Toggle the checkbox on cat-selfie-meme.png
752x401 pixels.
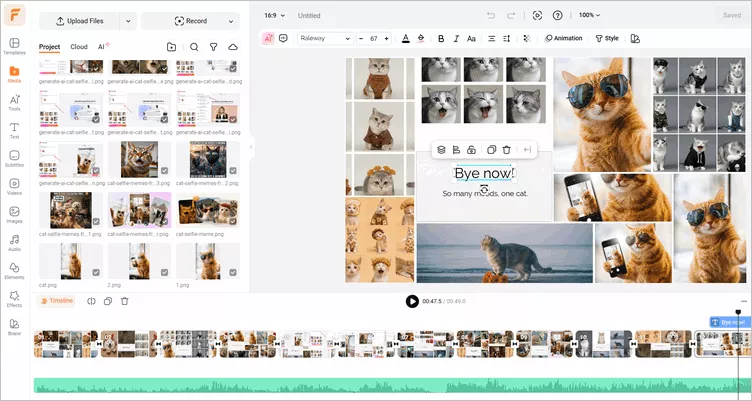pos(233,222)
